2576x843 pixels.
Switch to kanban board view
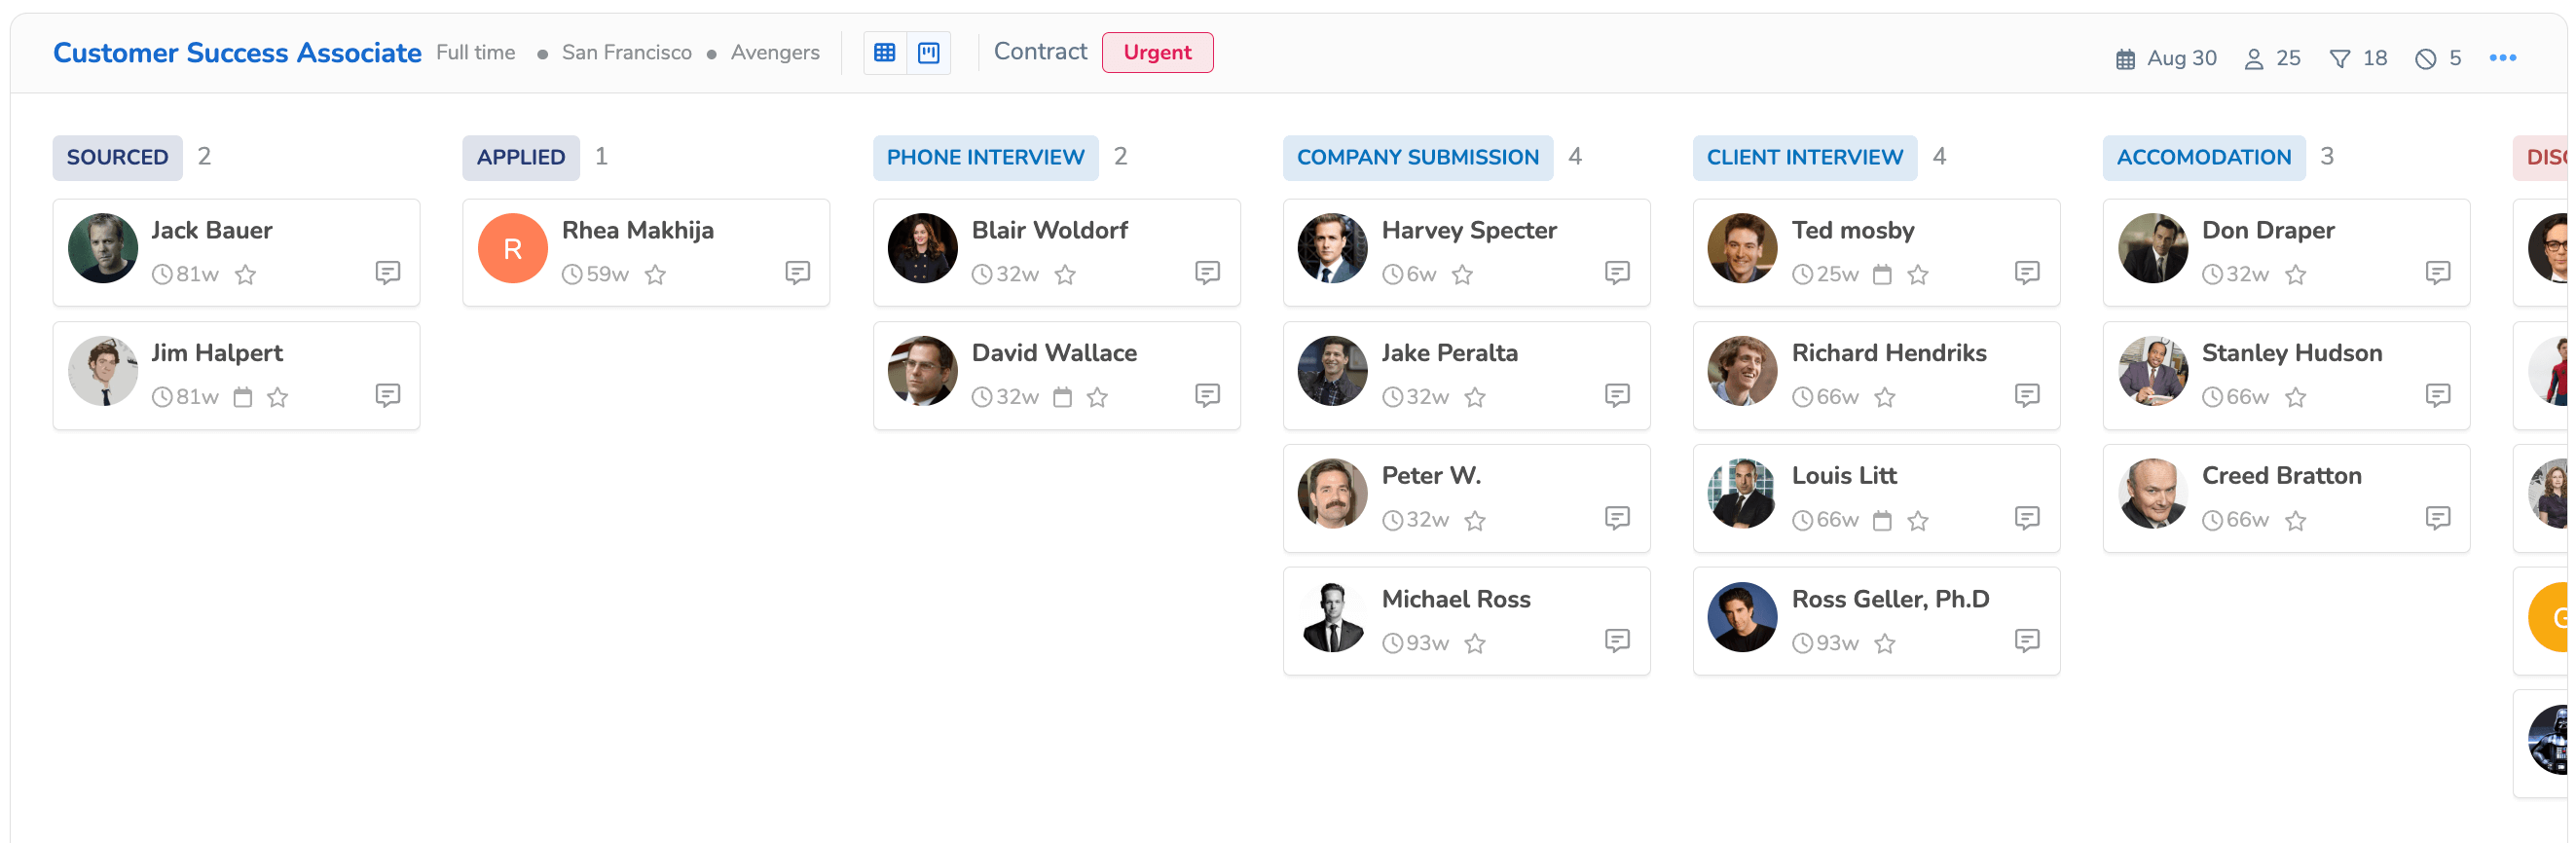[928, 53]
